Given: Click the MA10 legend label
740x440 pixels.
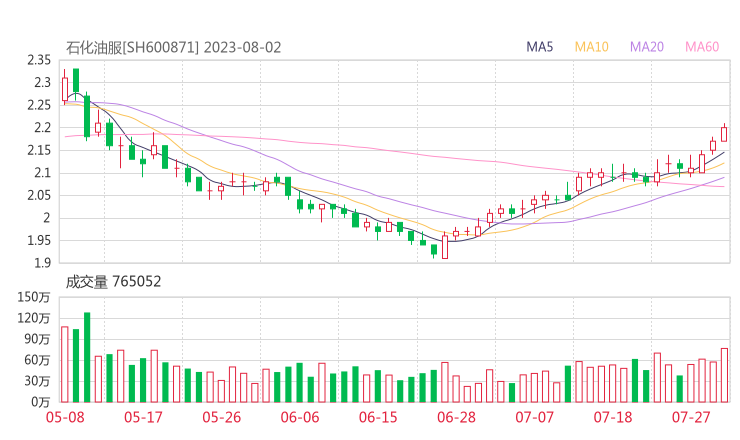Looking at the screenshot, I should click(x=591, y=47).
